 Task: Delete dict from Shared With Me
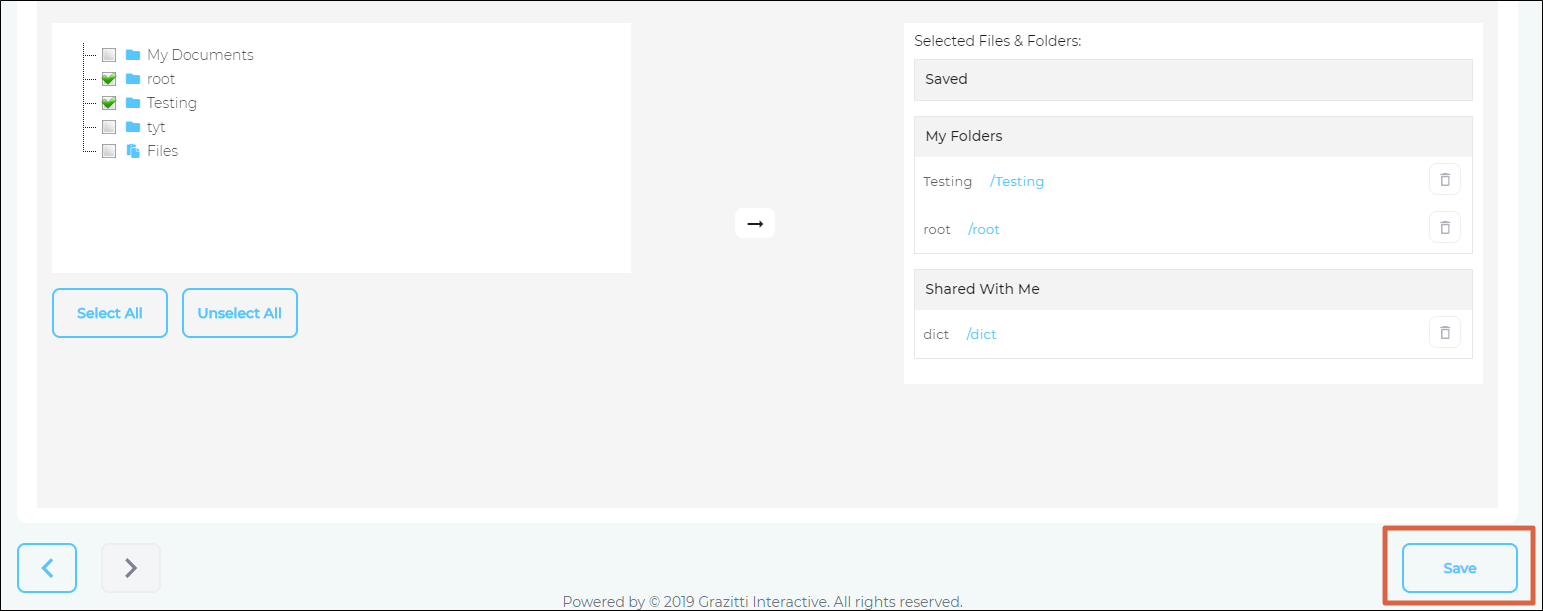point(1444,333)
